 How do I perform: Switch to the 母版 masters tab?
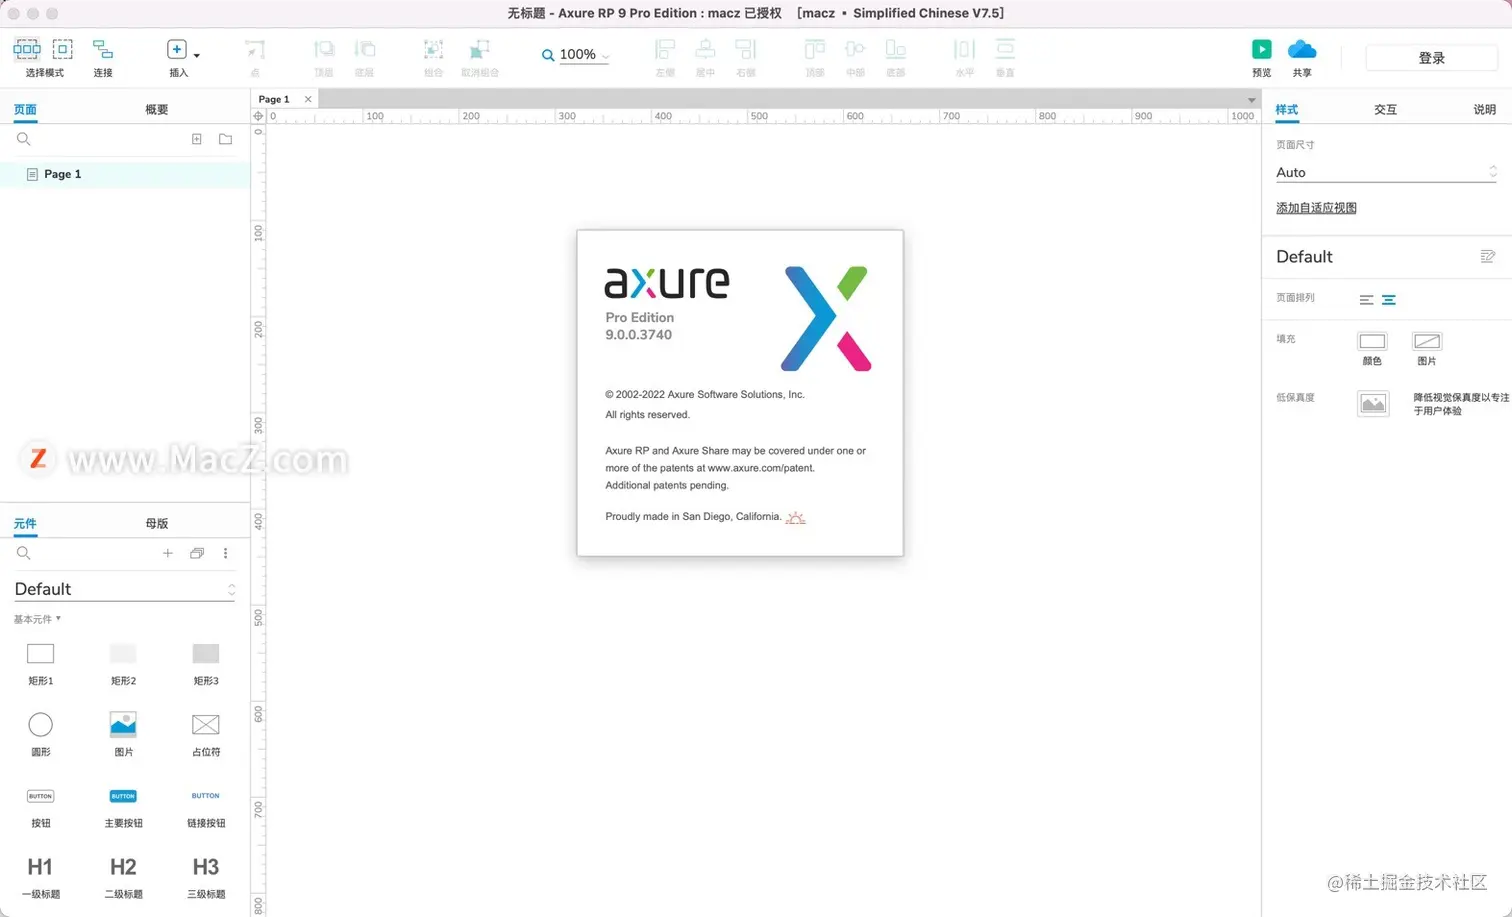pyautogui.click(x=157, y=524)
